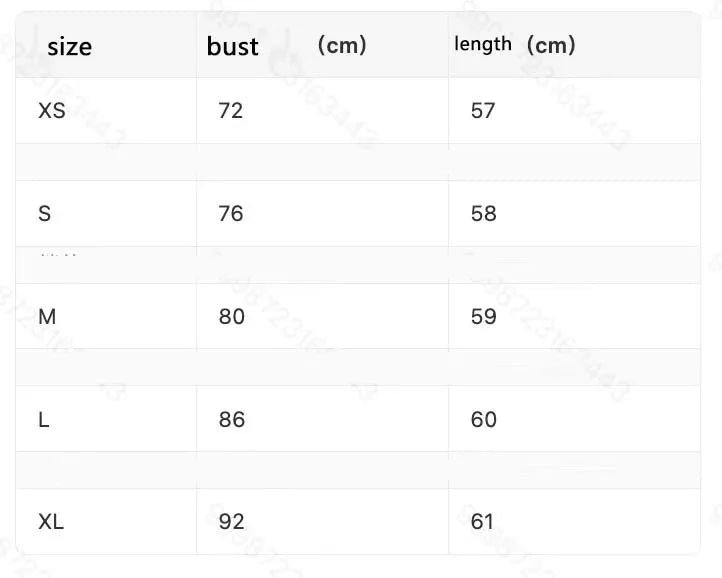Click length value 58
The image size is (722, 578).
point(483,214)
